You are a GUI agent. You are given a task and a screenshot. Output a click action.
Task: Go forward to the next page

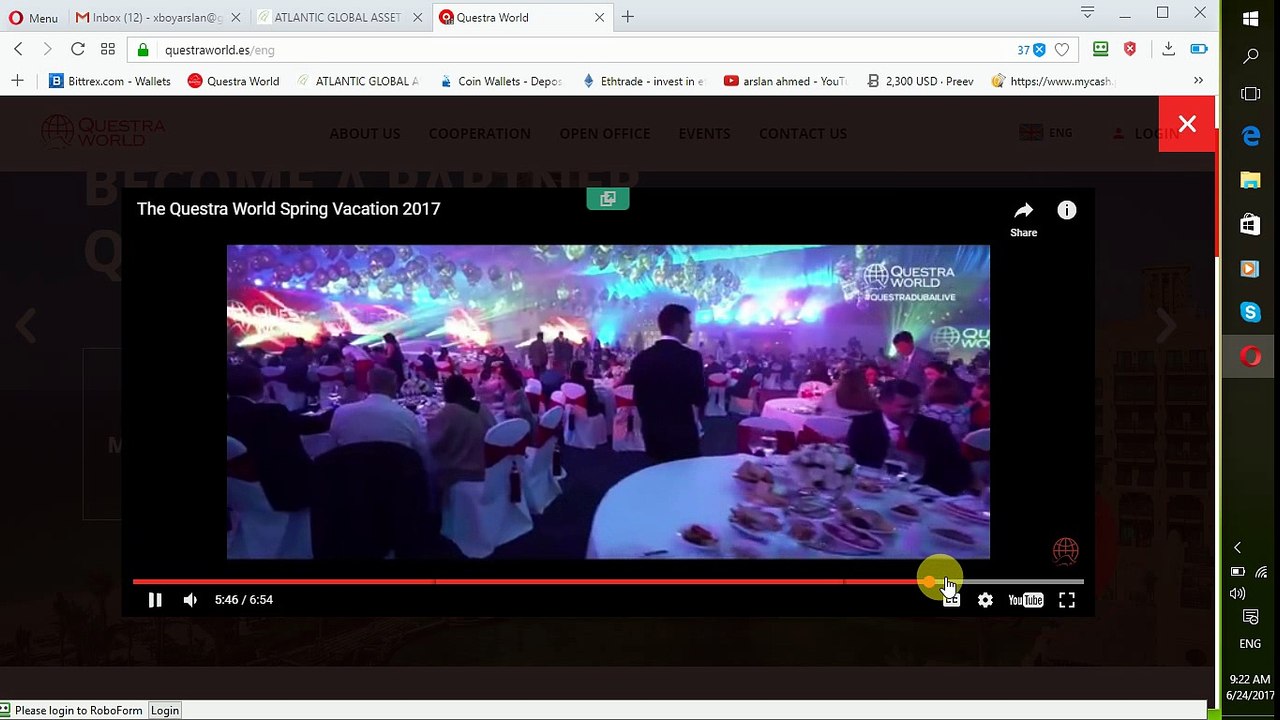coord(47,49)
